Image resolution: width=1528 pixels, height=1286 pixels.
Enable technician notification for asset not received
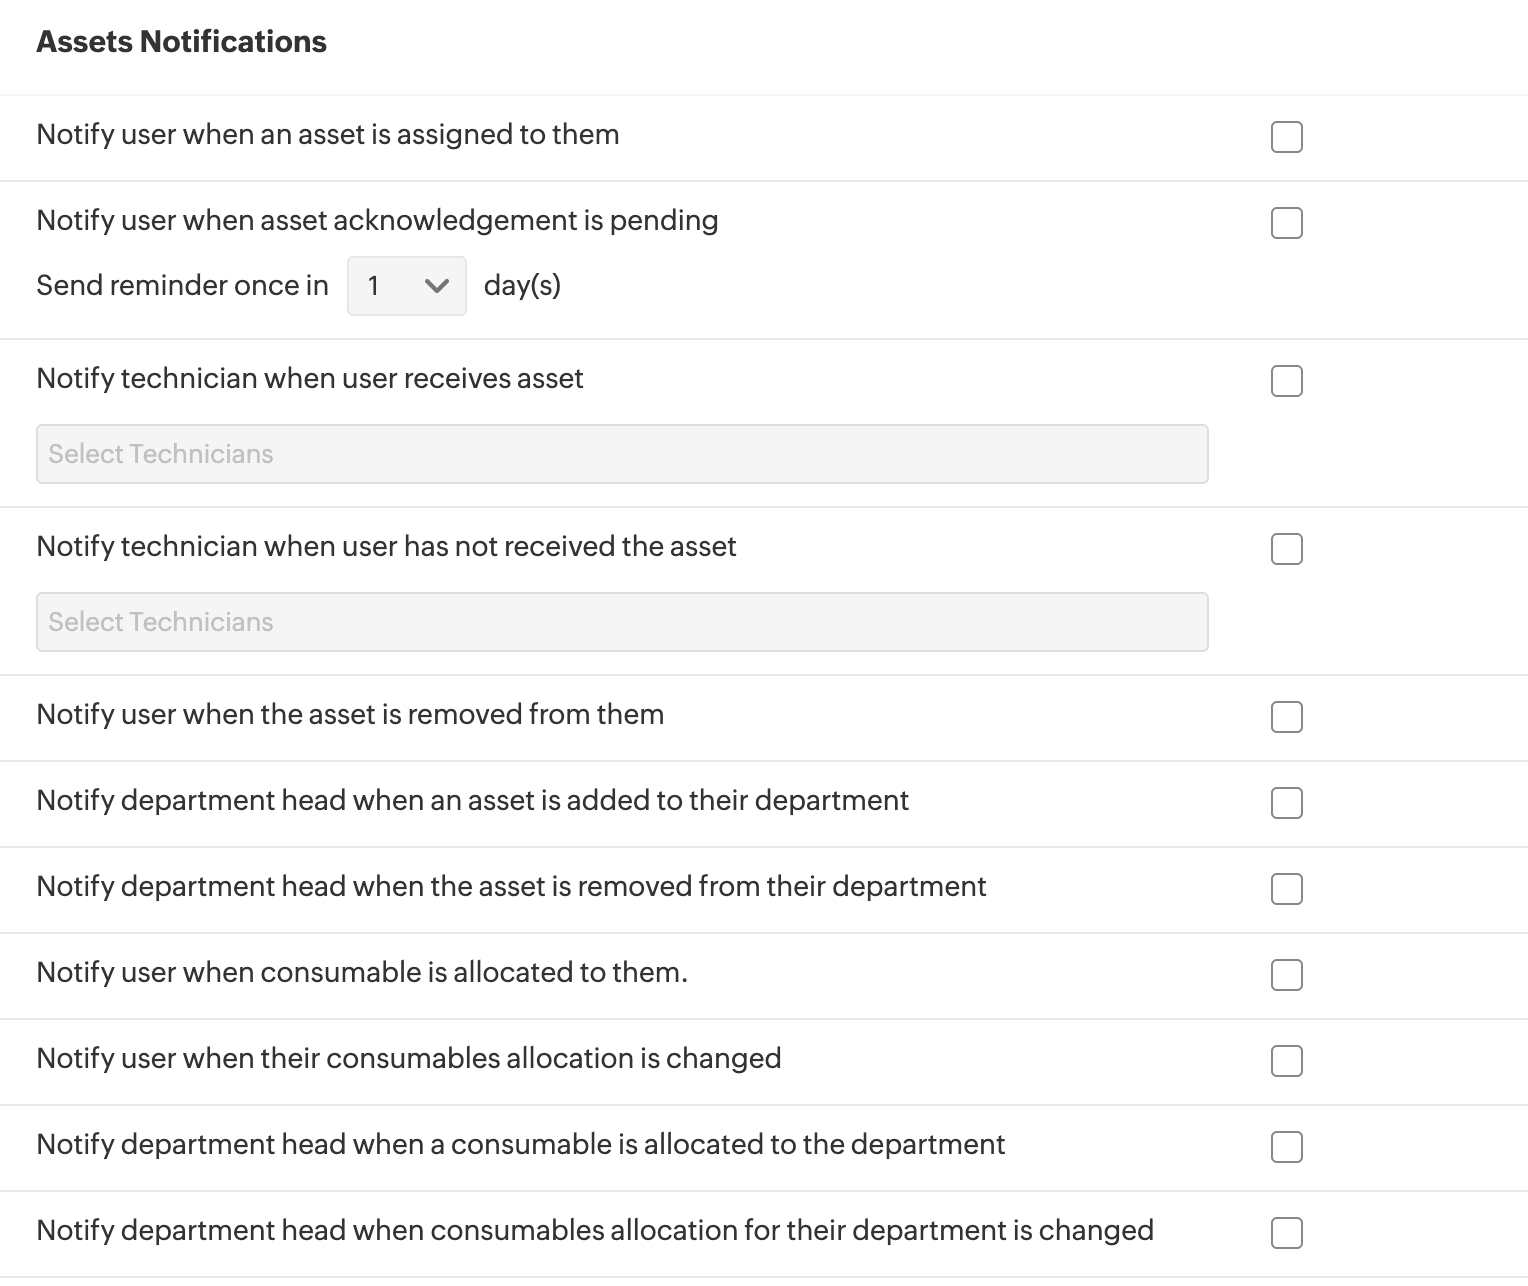point(1286,549)
